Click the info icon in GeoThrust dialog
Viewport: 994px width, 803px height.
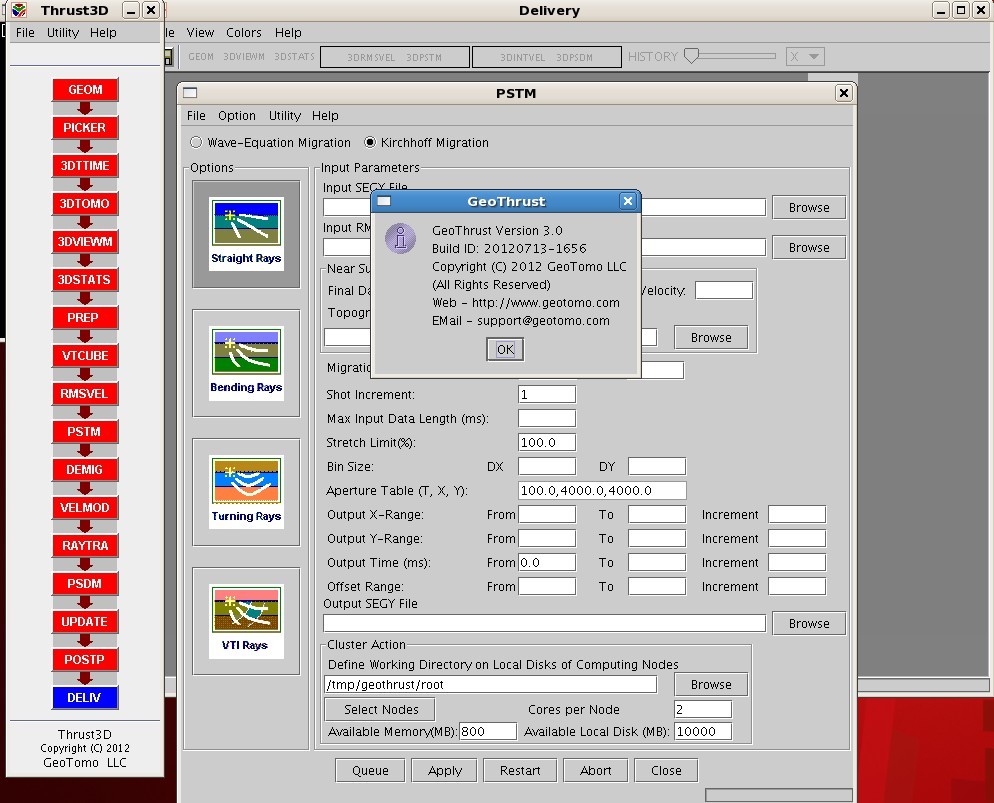pos(401,239)
